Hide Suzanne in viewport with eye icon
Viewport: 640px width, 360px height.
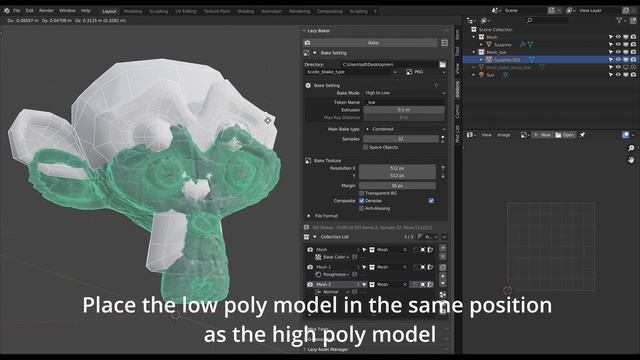pyautogui.click(x=618, y=44)
